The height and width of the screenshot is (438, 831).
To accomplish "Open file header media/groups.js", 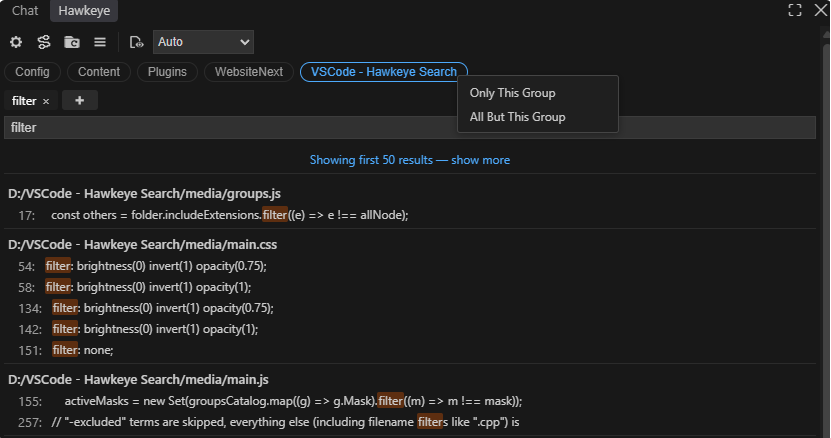I will (144, 194).
